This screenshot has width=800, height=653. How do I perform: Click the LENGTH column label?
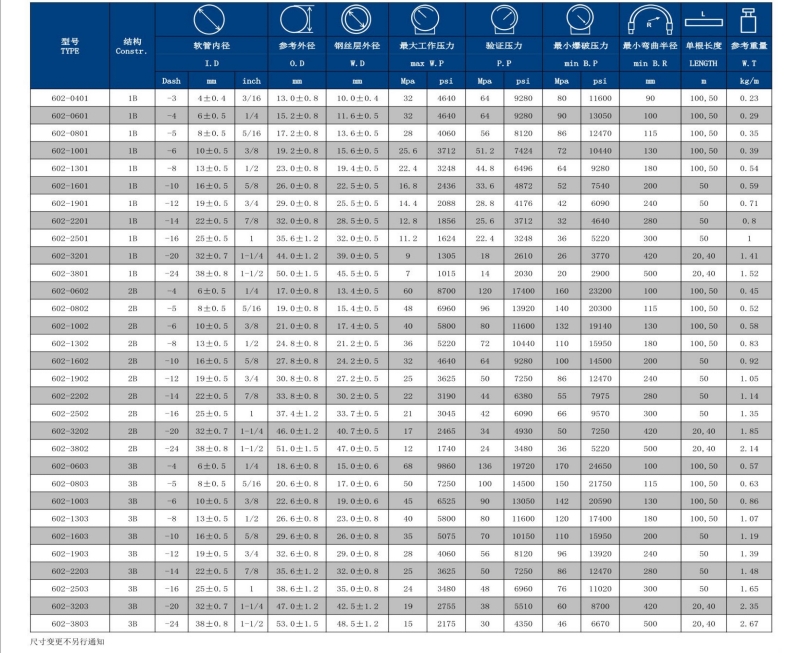(704, 63)
